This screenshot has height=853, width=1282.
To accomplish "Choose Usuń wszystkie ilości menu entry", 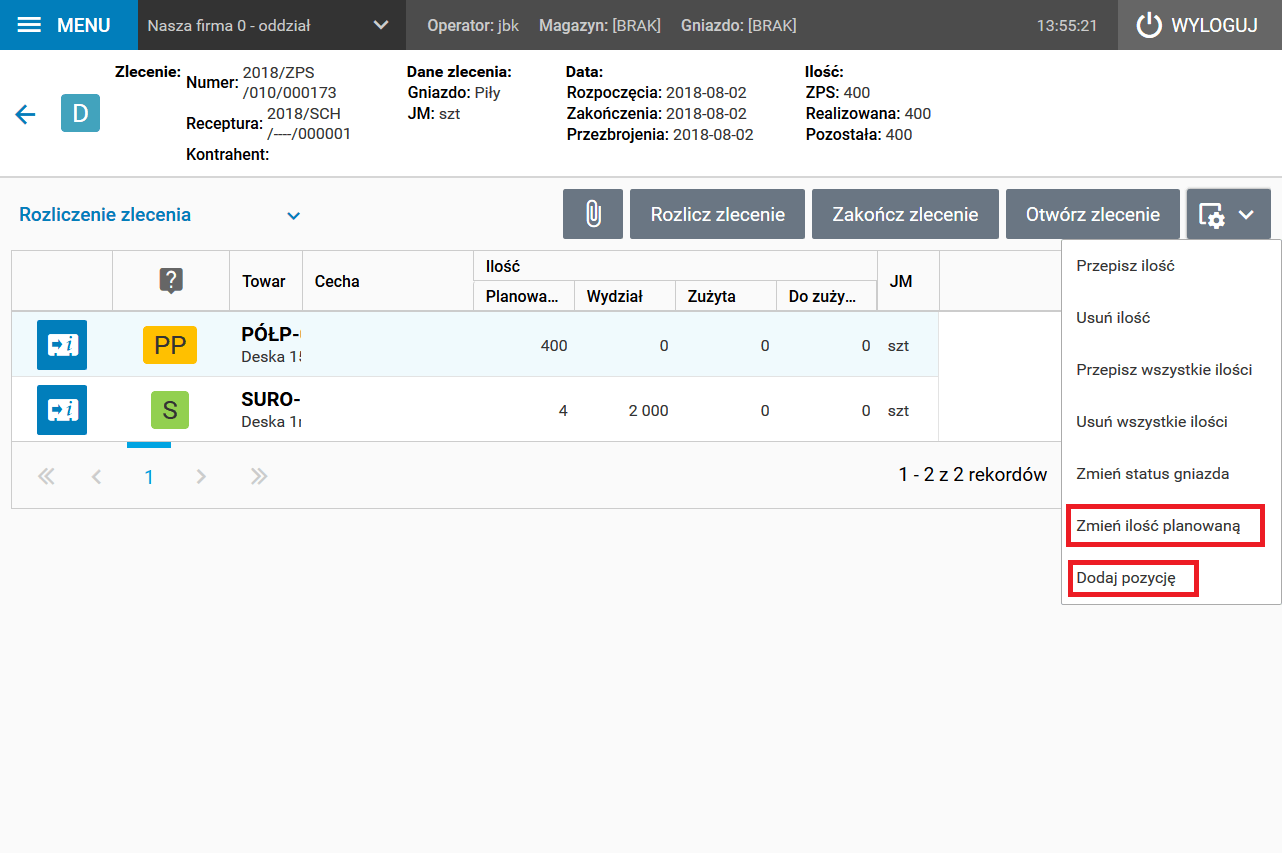I will 1171,422.
